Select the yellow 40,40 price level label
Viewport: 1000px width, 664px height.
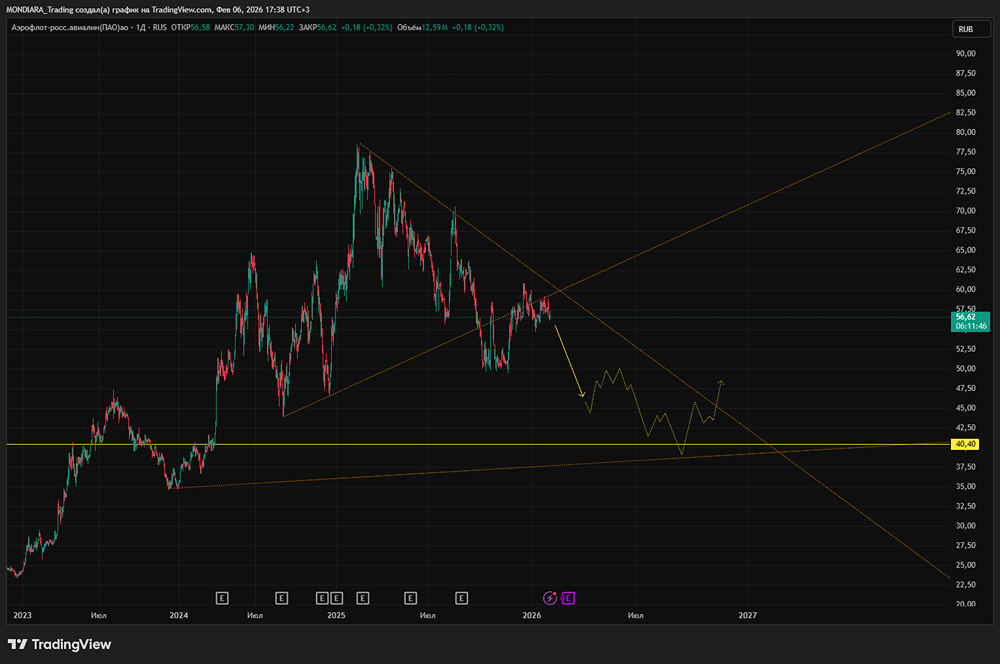pos(965,443)
